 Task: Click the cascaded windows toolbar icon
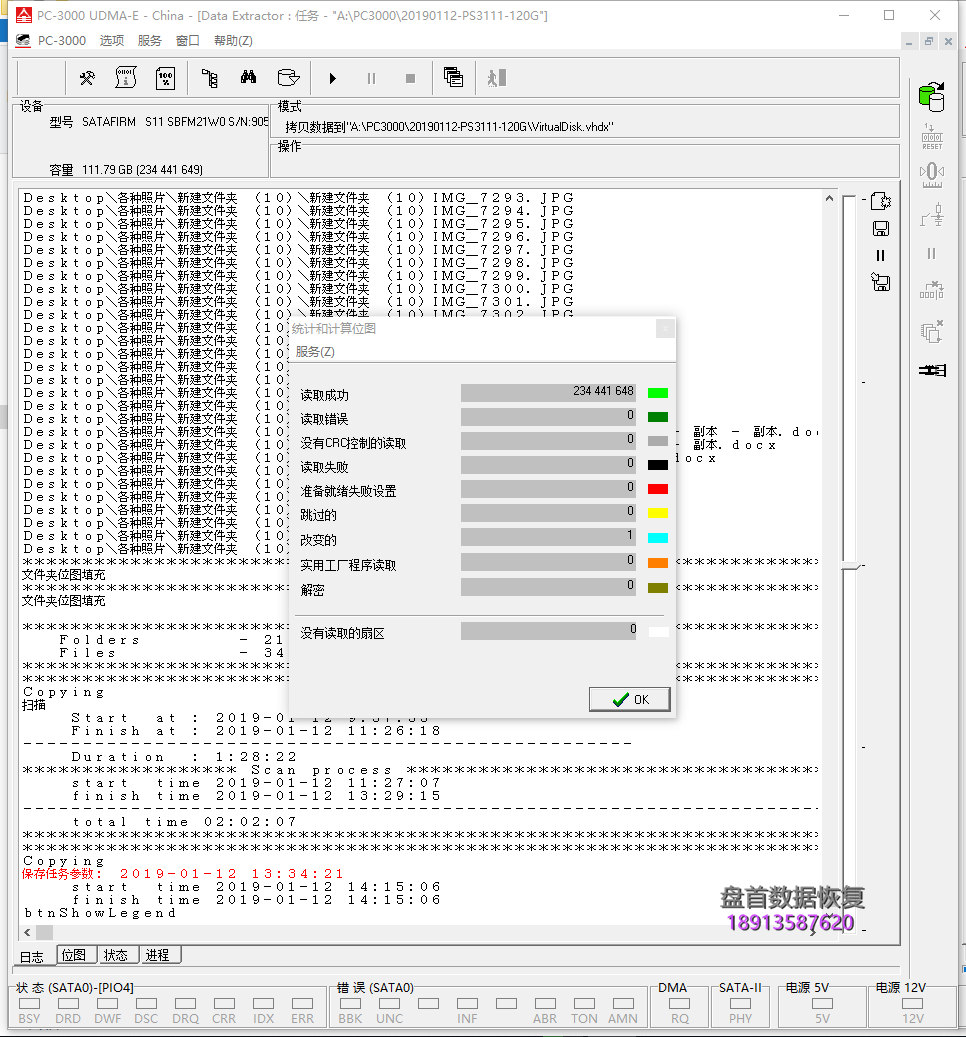click(453, 78)
